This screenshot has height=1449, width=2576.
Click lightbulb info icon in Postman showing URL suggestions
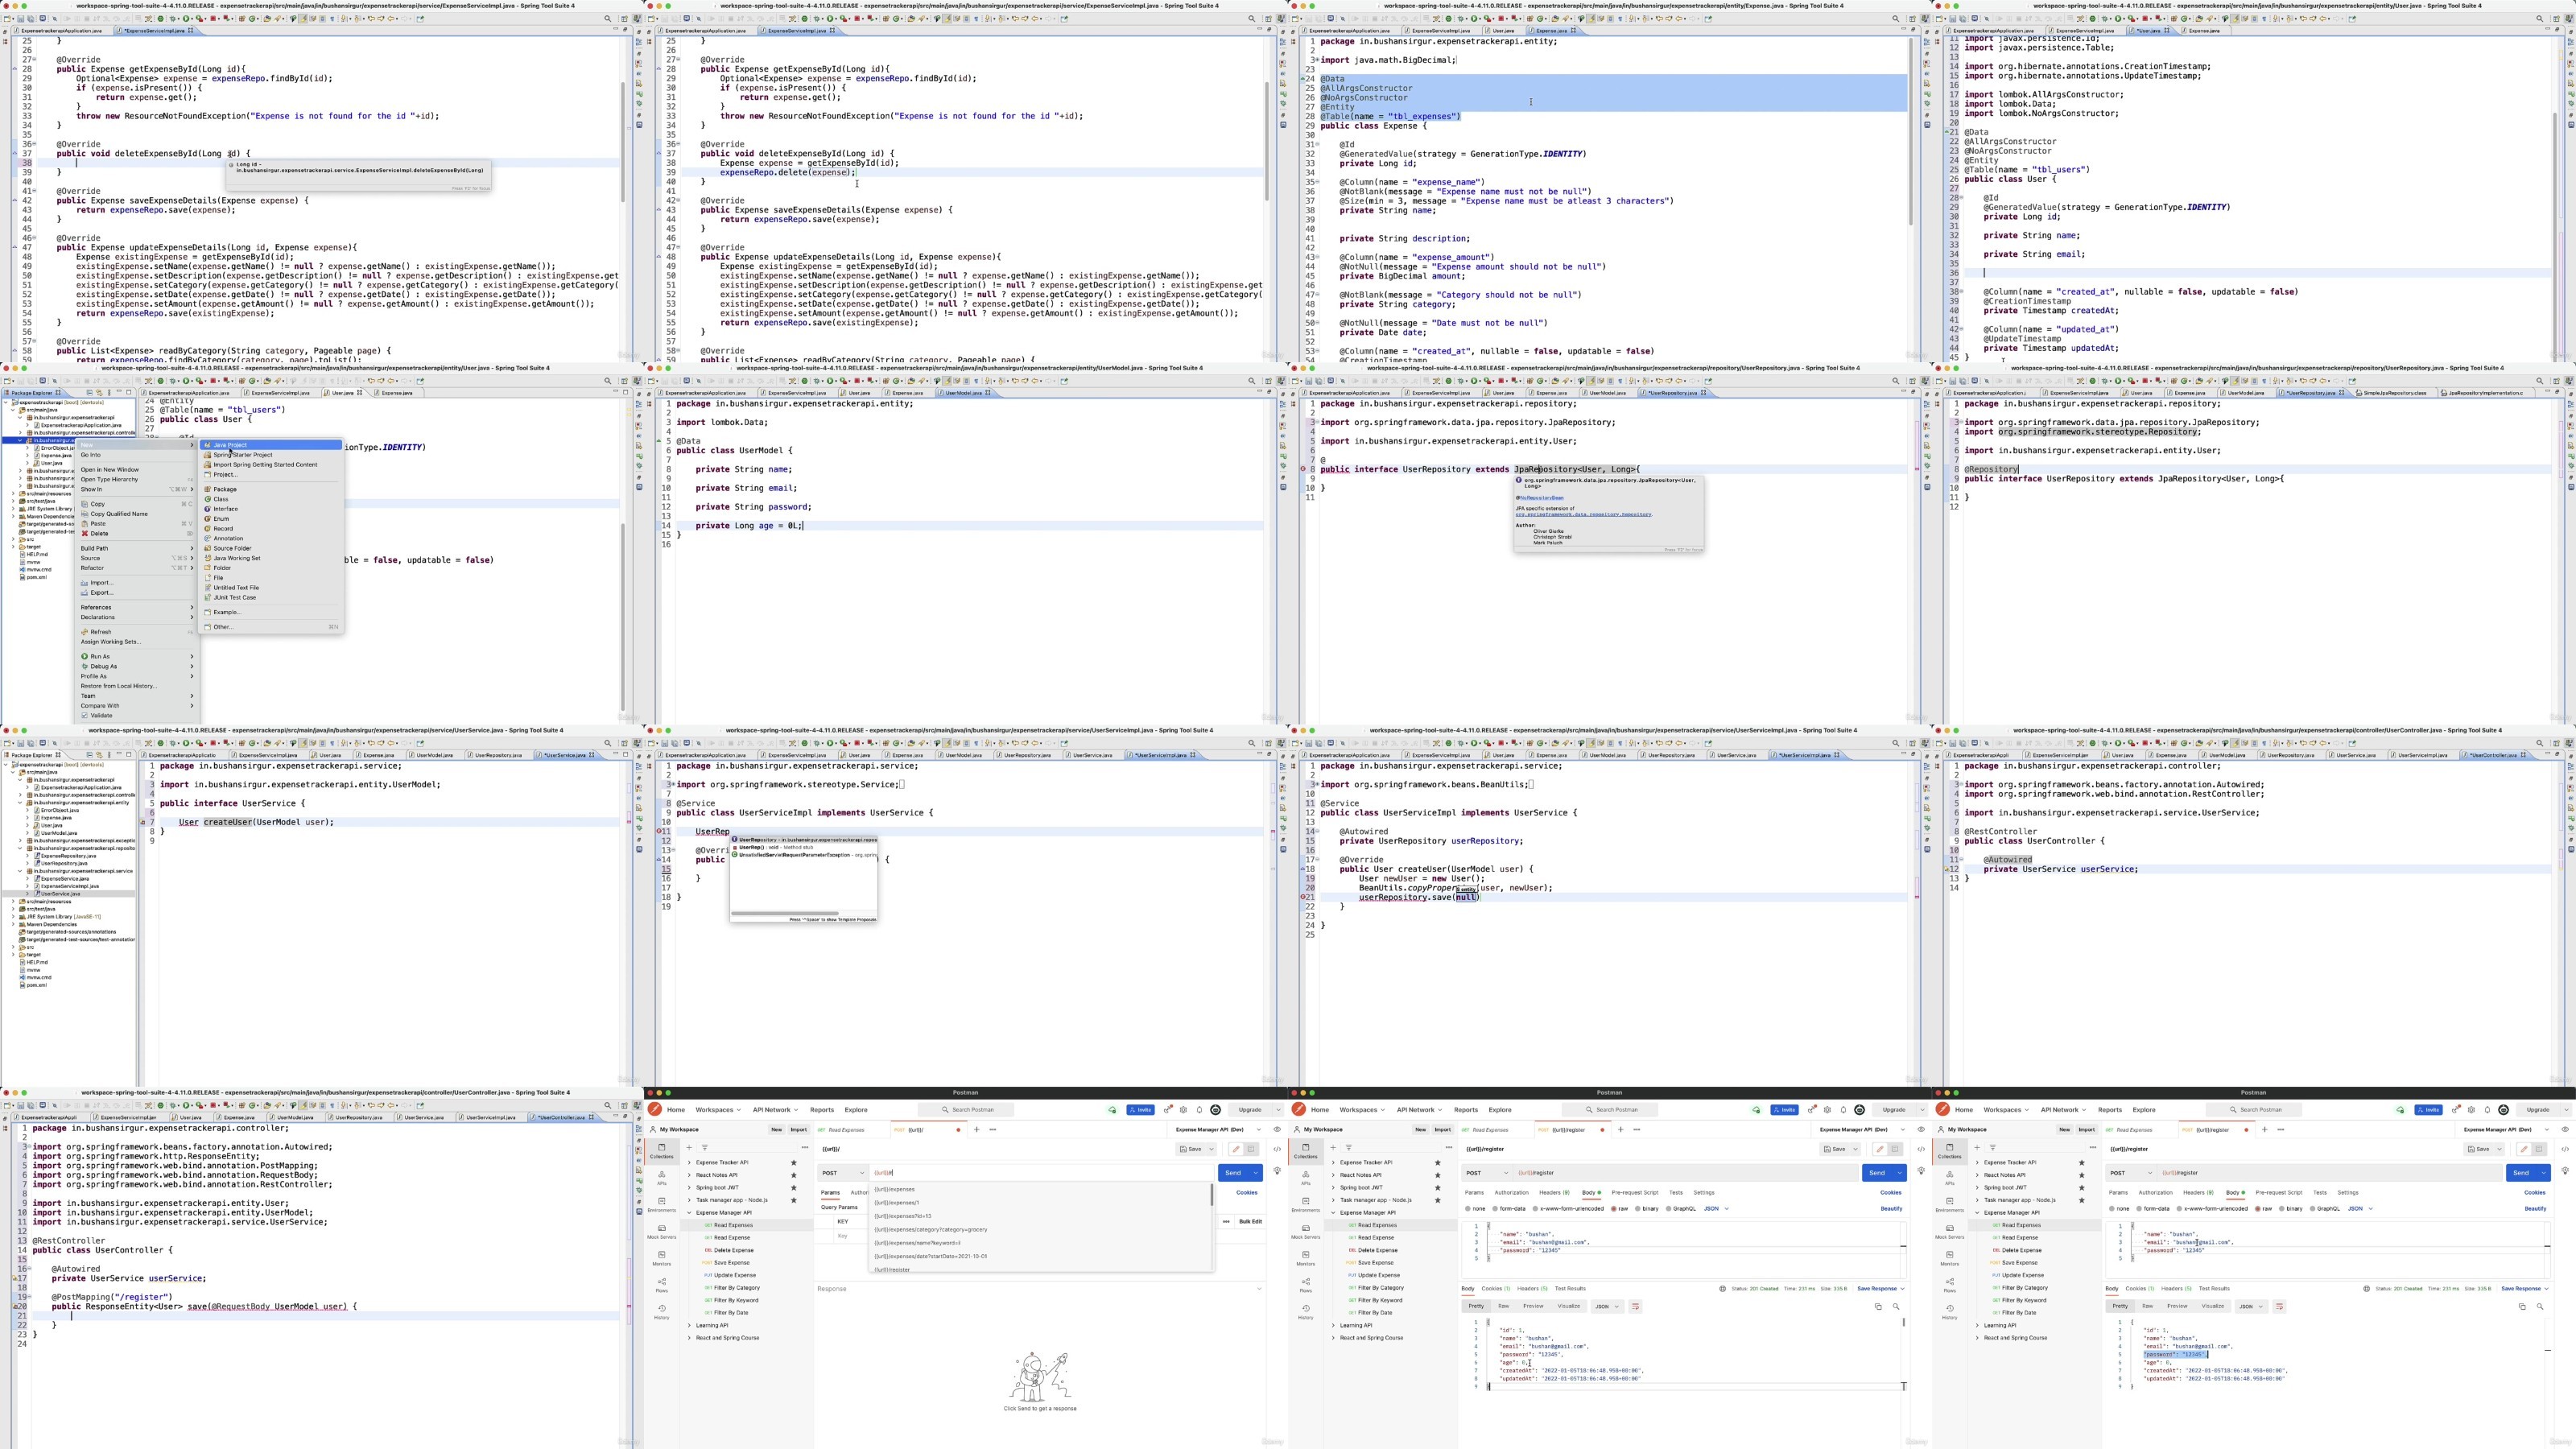click(1277, 1171)
